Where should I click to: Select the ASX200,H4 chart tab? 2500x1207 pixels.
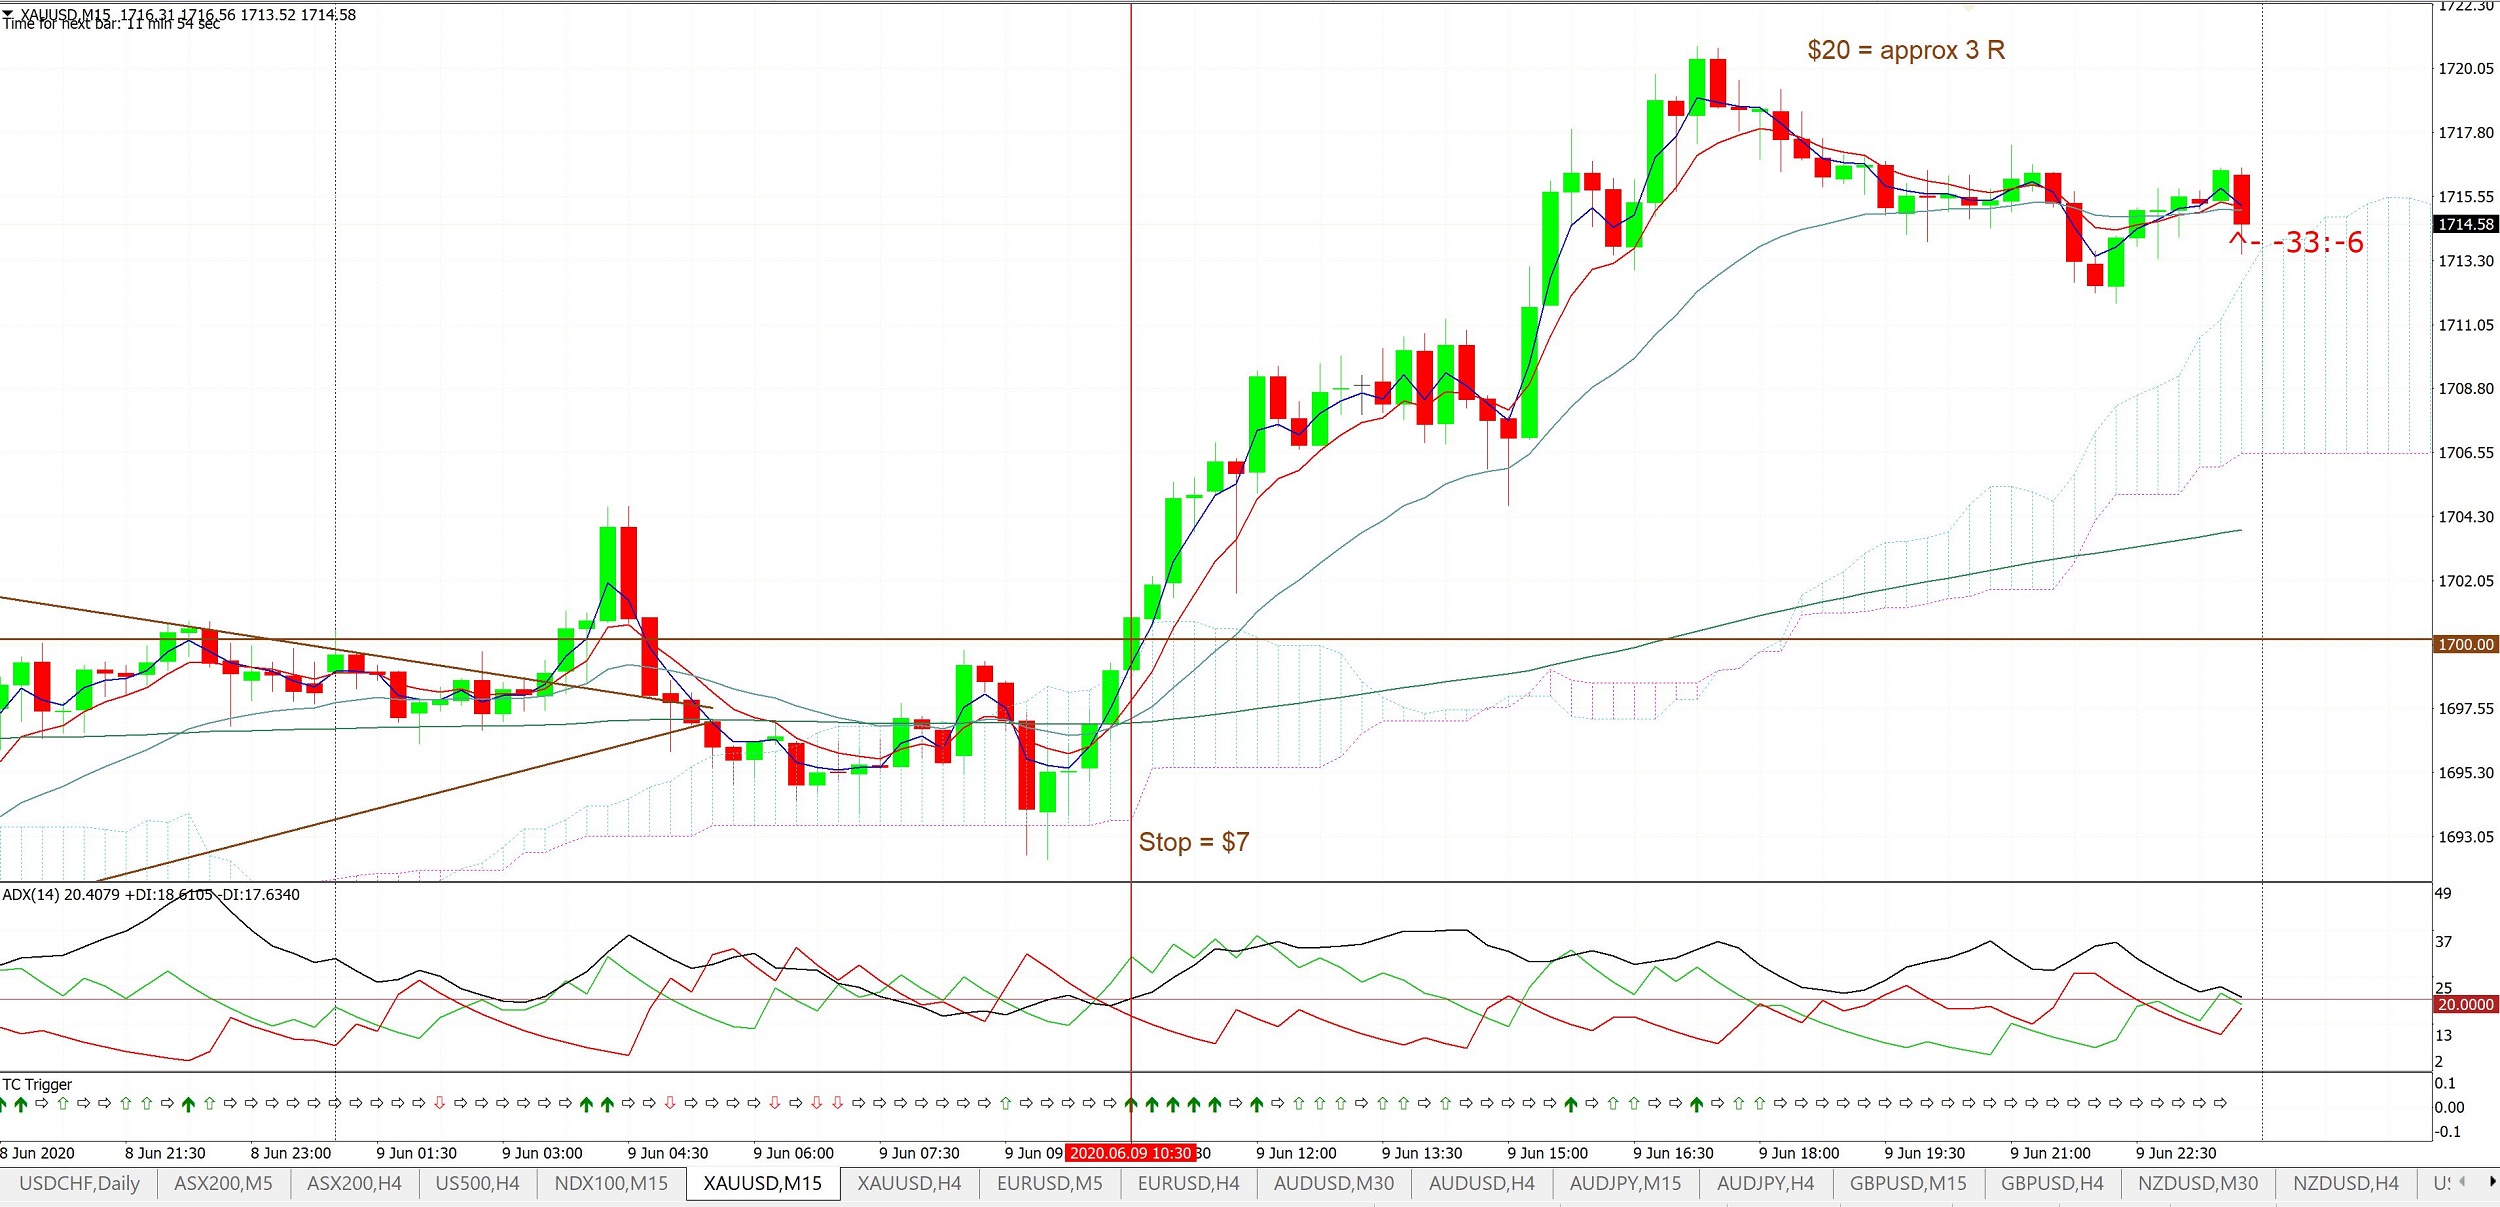[354, 1183]
